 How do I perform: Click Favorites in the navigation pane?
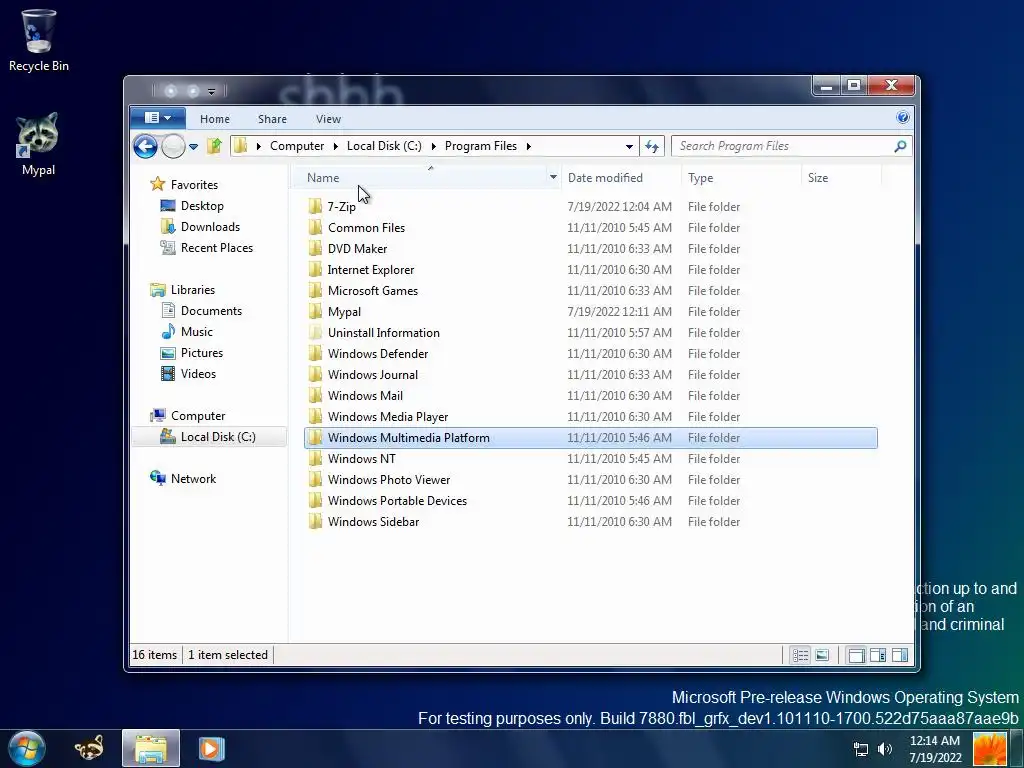[x=194, y=185]
